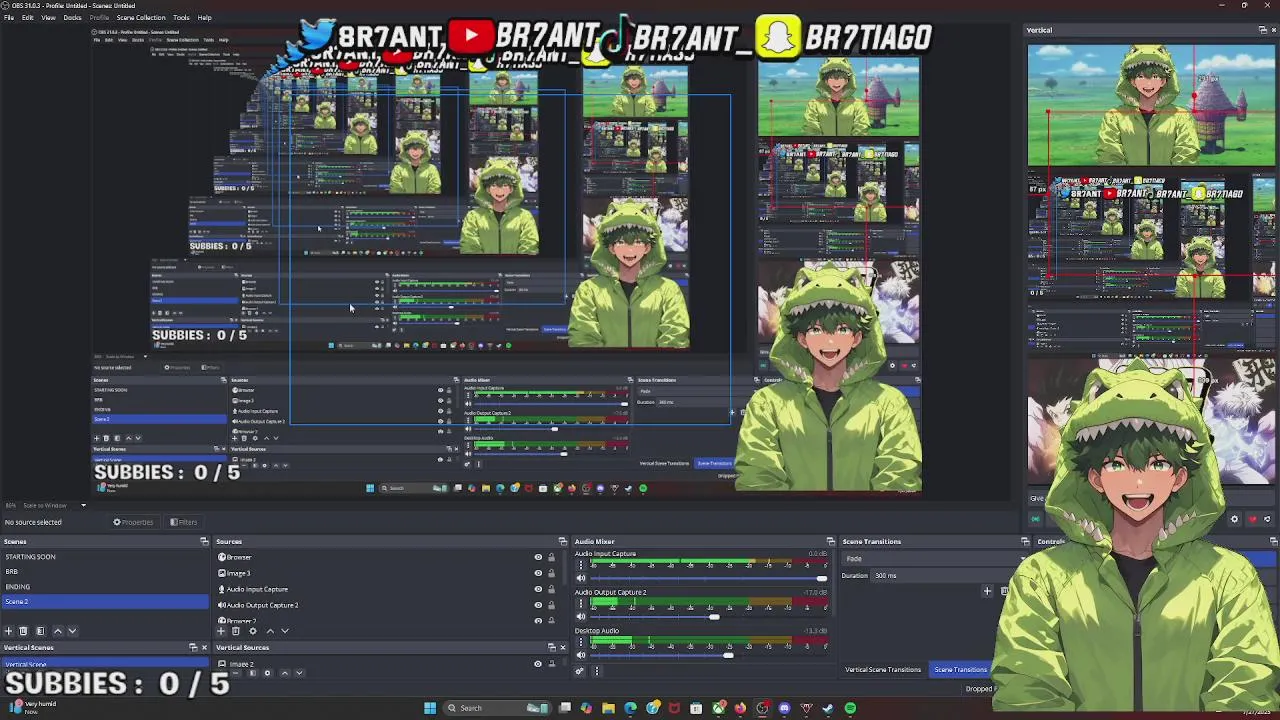Remove selected scene with trash icon

(x=23, y=631)
